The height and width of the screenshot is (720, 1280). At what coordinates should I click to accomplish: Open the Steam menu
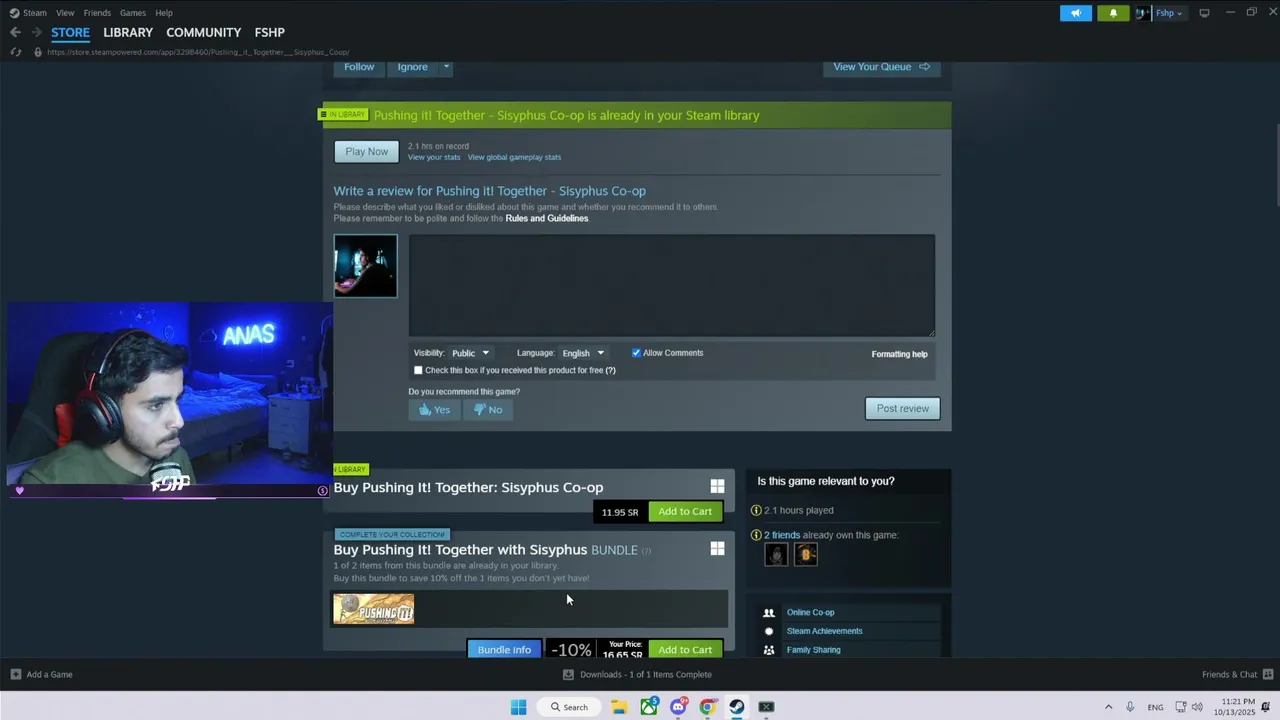tap(34, 13)
